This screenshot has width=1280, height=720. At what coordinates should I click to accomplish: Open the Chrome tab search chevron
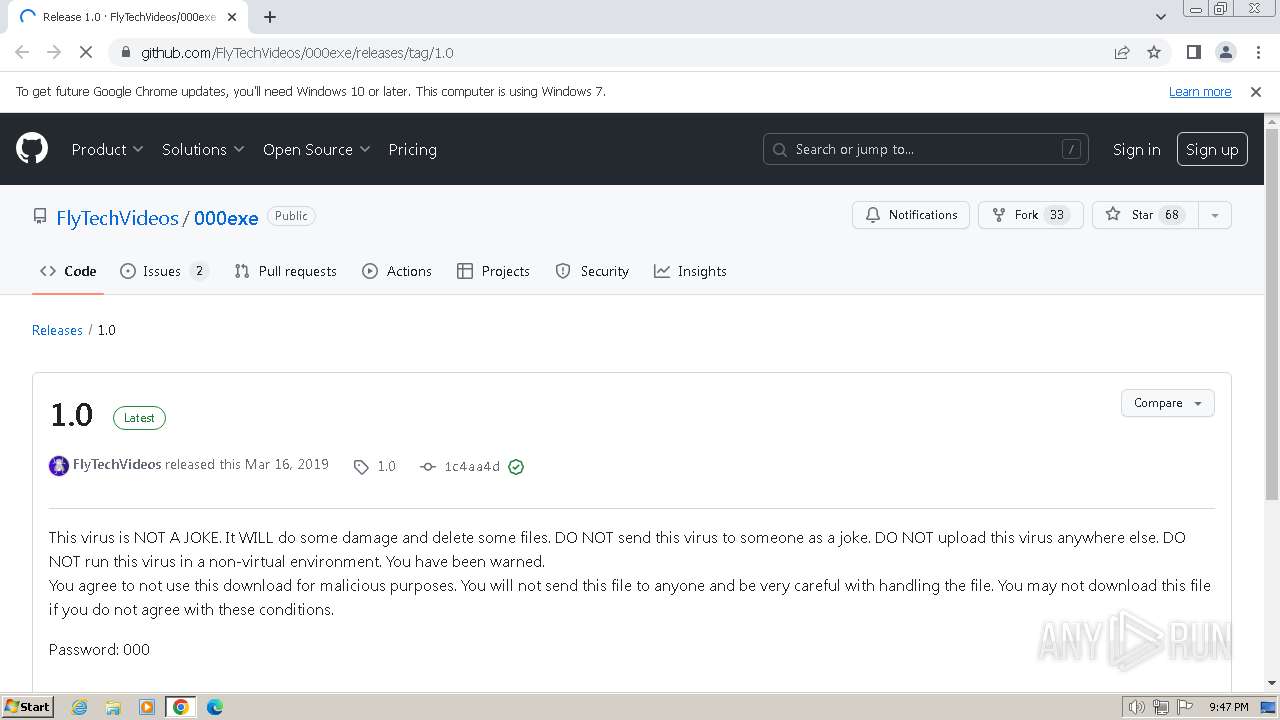coord(1160,17)
